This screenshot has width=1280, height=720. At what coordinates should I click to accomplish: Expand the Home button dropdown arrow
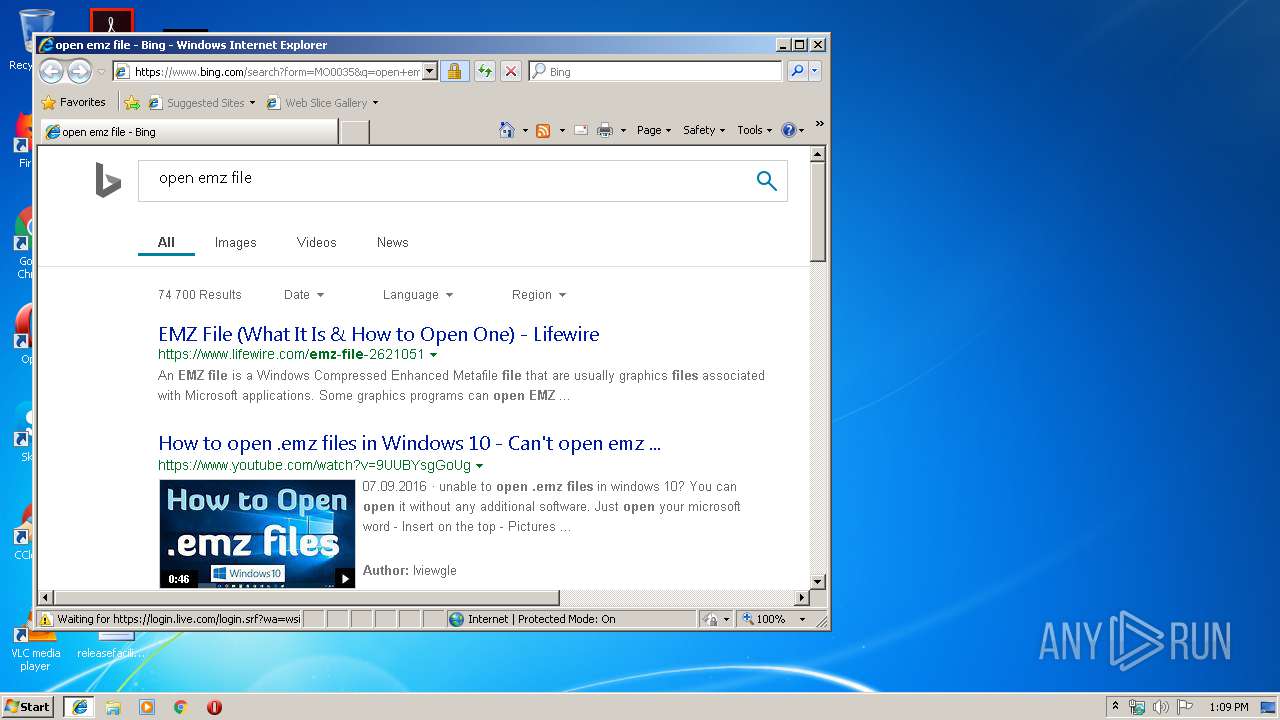point(525,130)
